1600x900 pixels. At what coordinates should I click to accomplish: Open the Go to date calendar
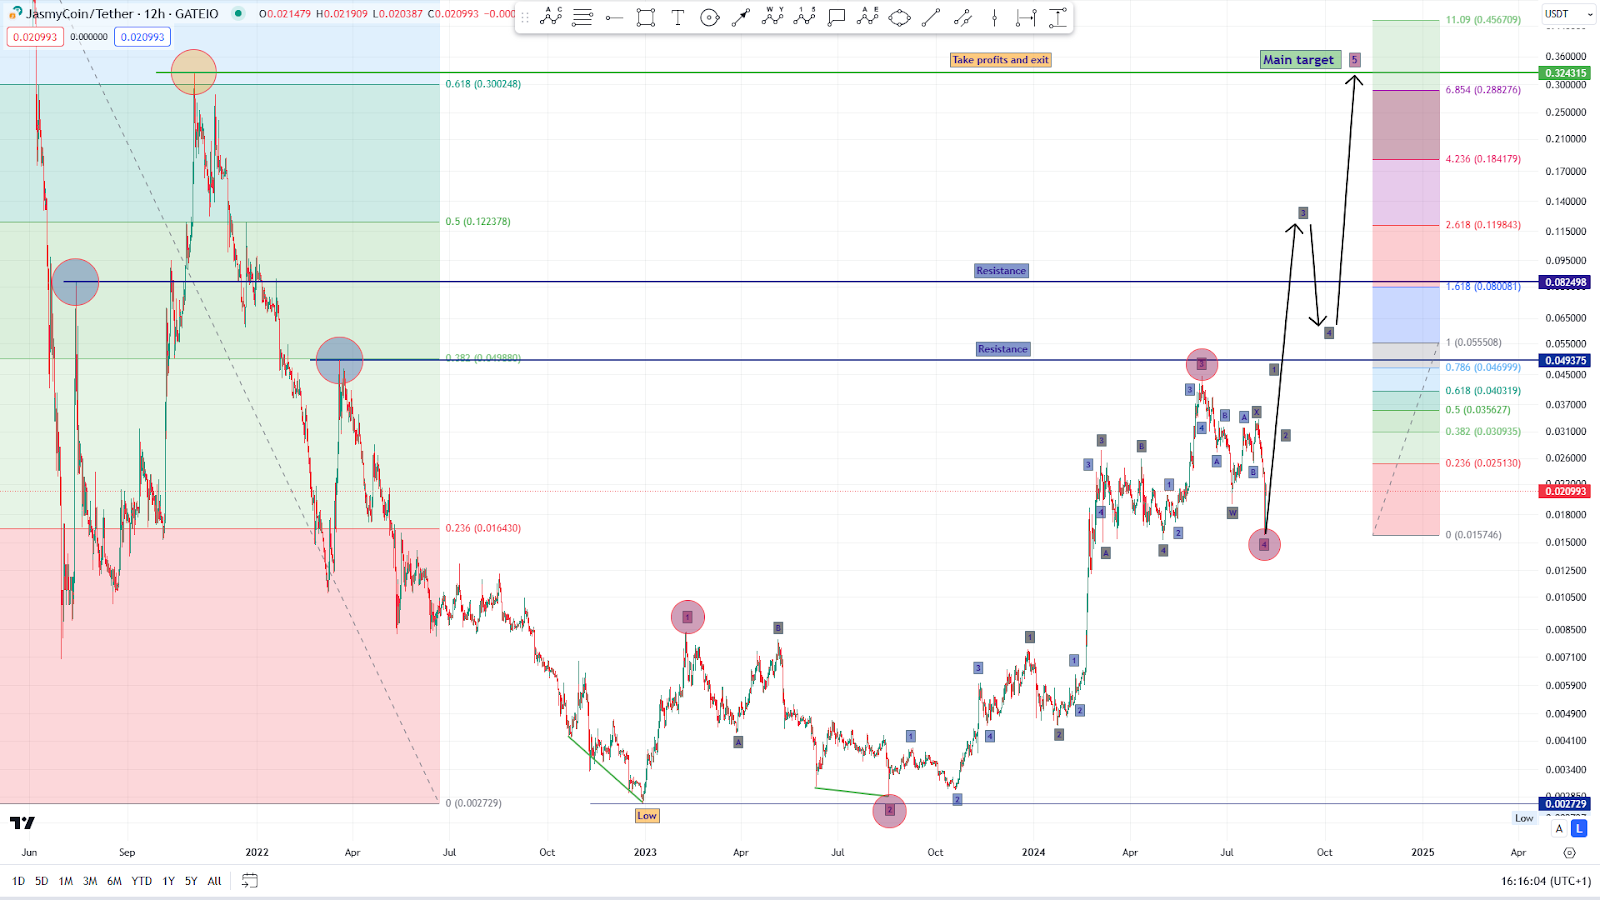250,881
